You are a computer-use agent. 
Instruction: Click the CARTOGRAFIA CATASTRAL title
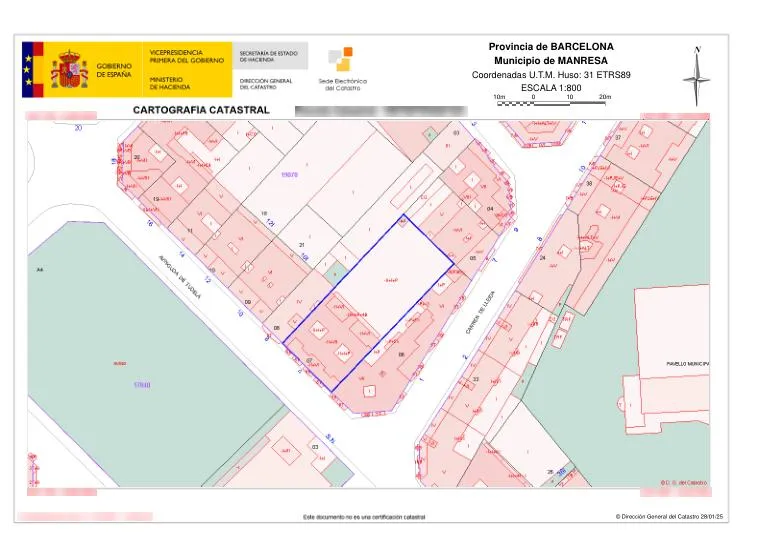coord(201,110)
